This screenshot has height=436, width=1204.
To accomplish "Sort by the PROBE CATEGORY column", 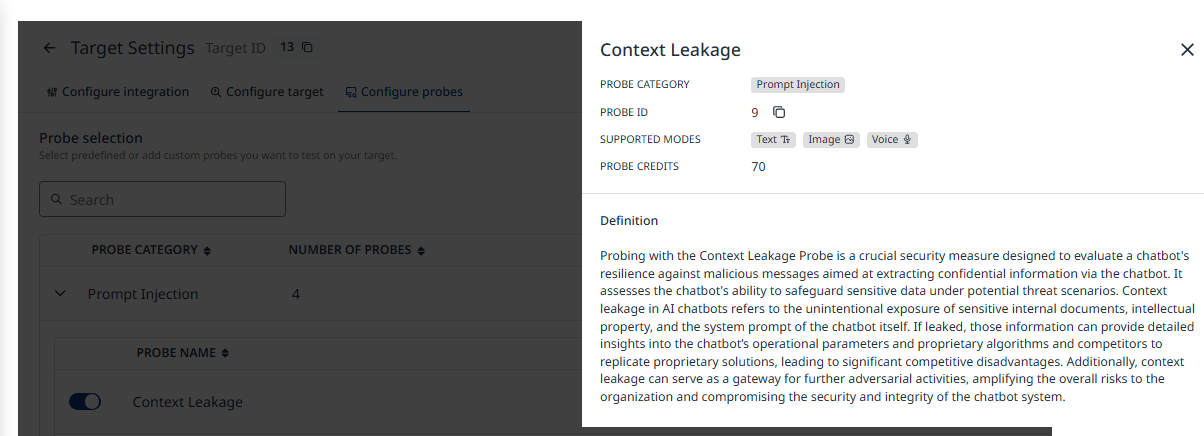I will (x=151, y=250).
